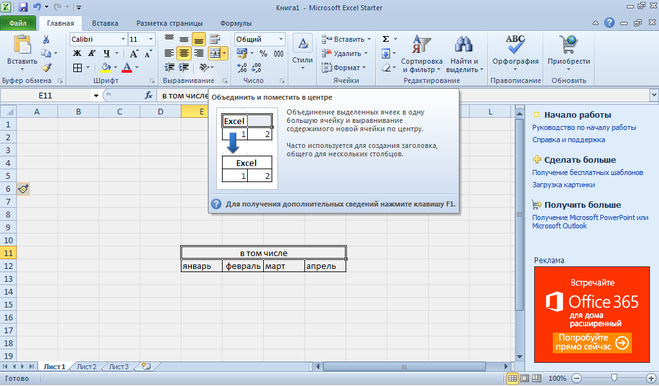Open Загрузка картинки link
The width and height of the screenshot is (659, 386).
[563, 185]
